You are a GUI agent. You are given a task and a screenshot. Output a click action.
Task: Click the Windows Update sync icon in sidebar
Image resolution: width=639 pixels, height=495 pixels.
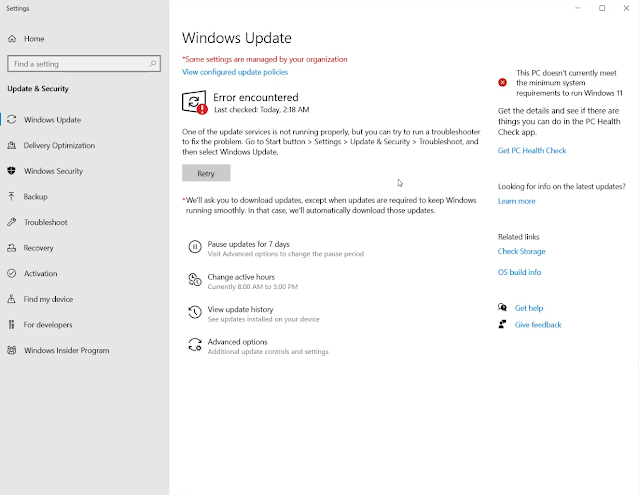pyautogui.click(x=12, y=119)
